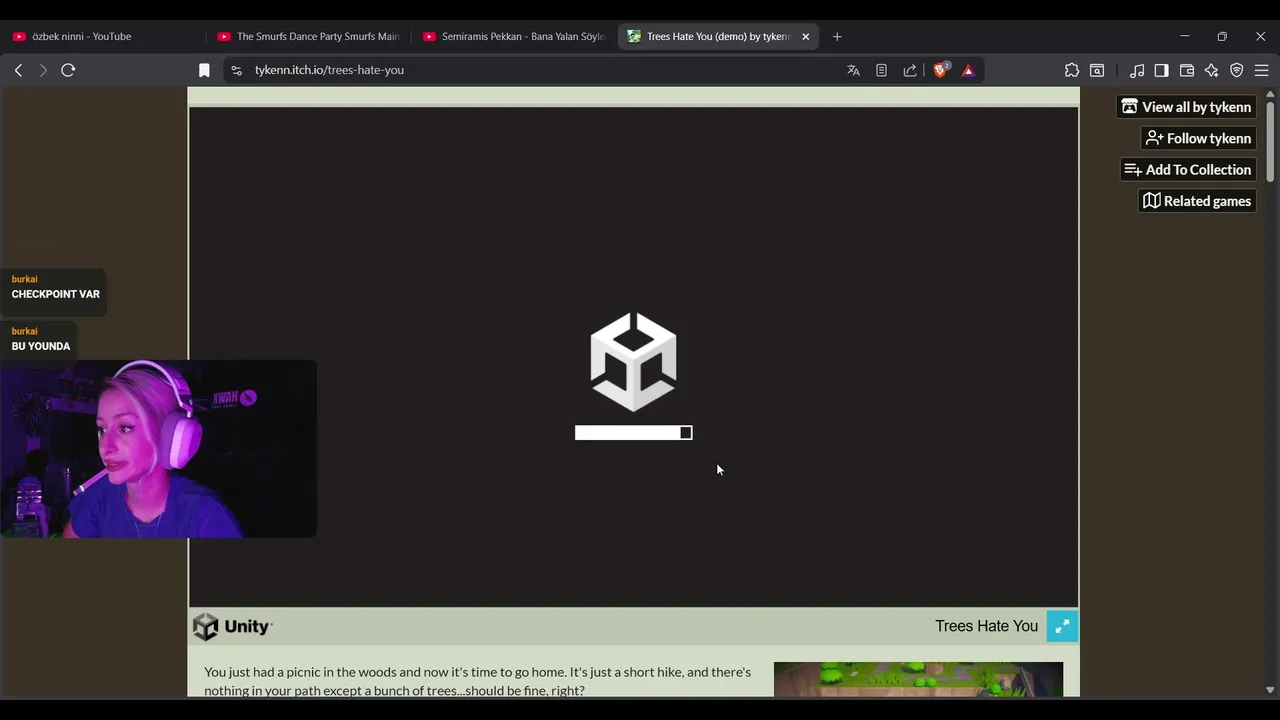Go back to the previous page
Screen dimensions: 1280x720
(x=18, y=70)
